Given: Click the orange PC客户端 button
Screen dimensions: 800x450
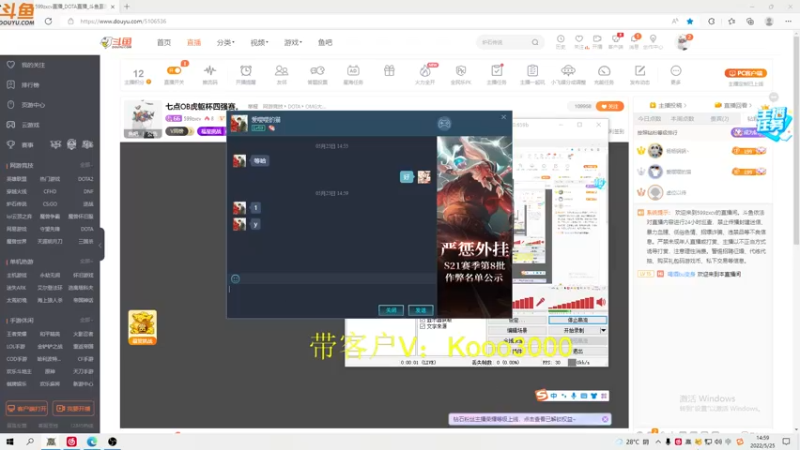Looking at the screenshot, I should (745, 73).
